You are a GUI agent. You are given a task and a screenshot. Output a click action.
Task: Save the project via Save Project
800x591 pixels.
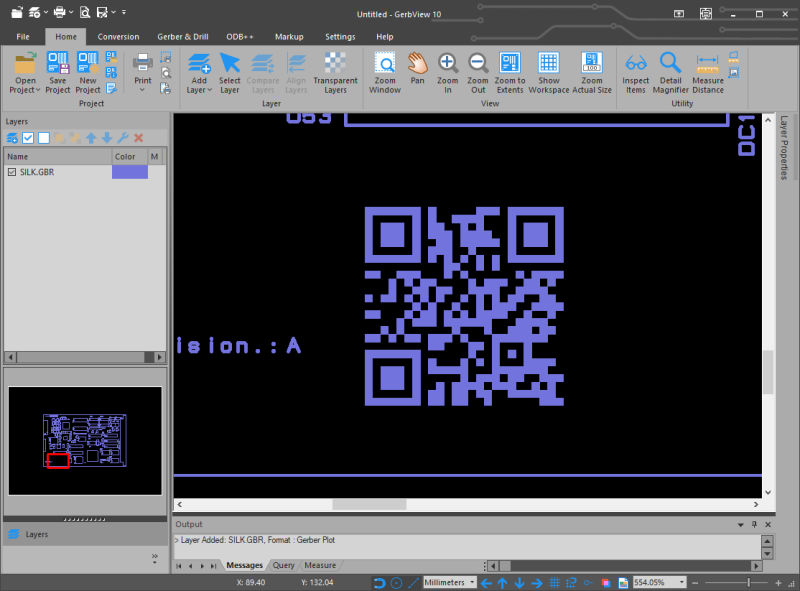(x=58, y=73)
